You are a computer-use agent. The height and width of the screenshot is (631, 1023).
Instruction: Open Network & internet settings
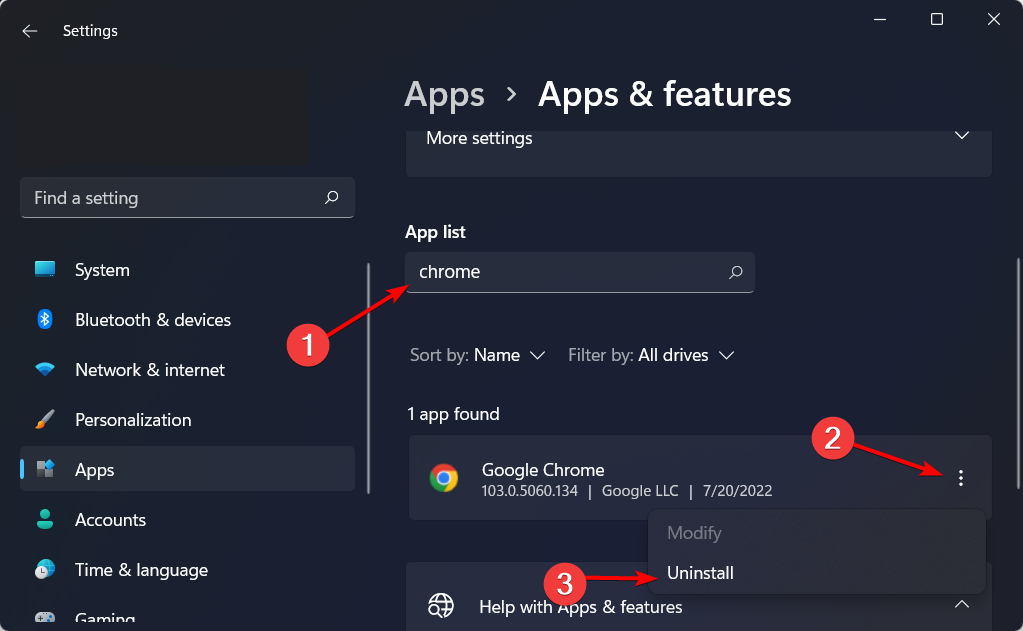click(187, 369)
